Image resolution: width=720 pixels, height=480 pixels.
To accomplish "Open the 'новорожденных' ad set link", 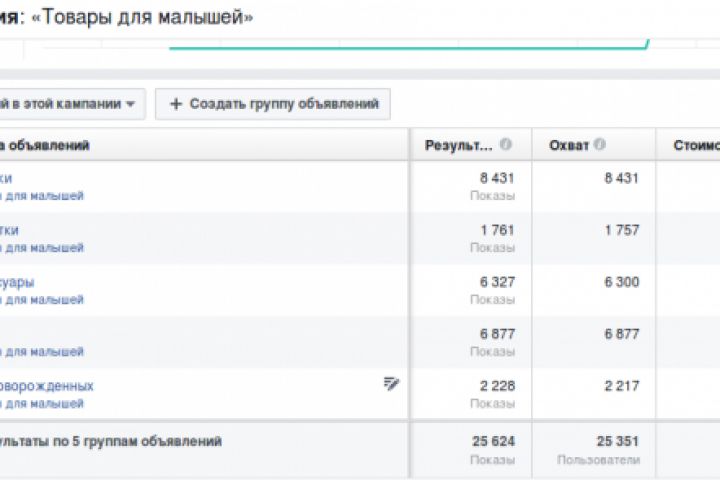I will pyautogui.click(x=48, y=385).
